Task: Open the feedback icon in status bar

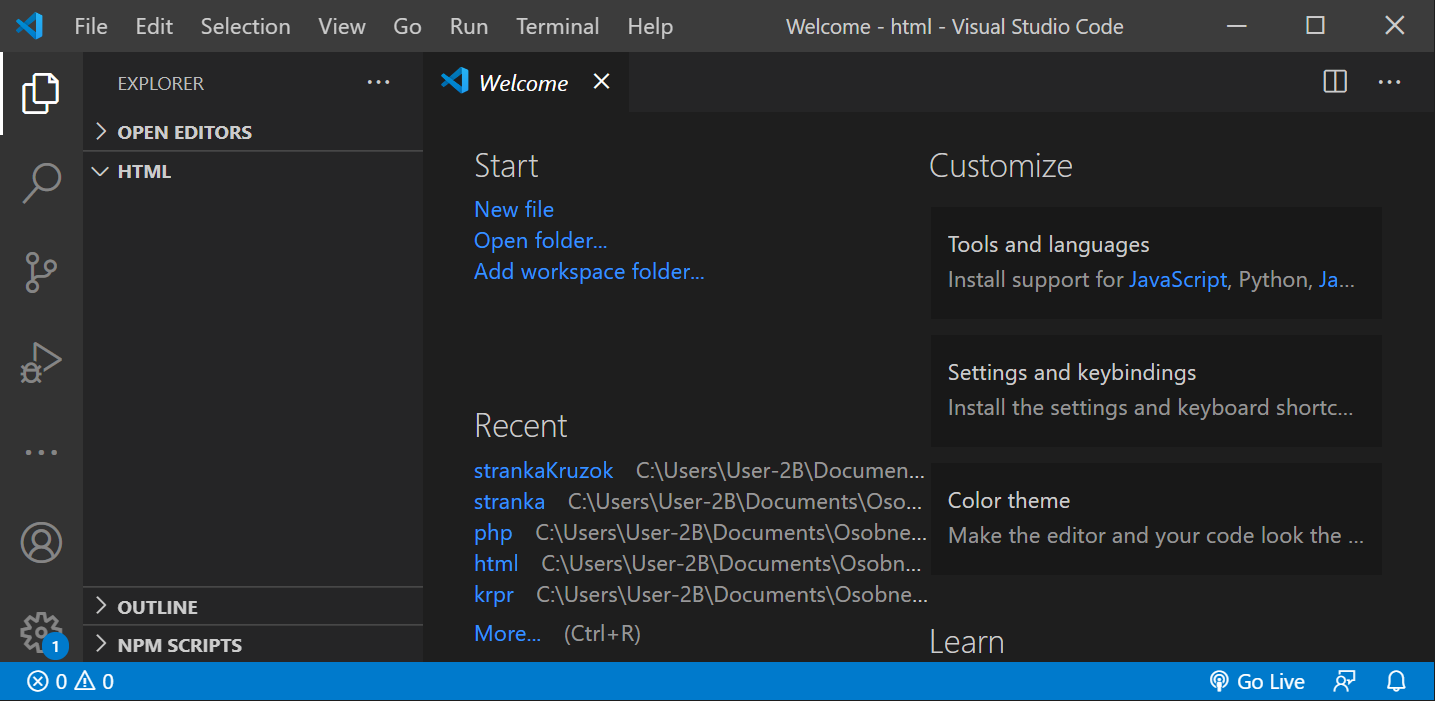Action: point(1345,682)
